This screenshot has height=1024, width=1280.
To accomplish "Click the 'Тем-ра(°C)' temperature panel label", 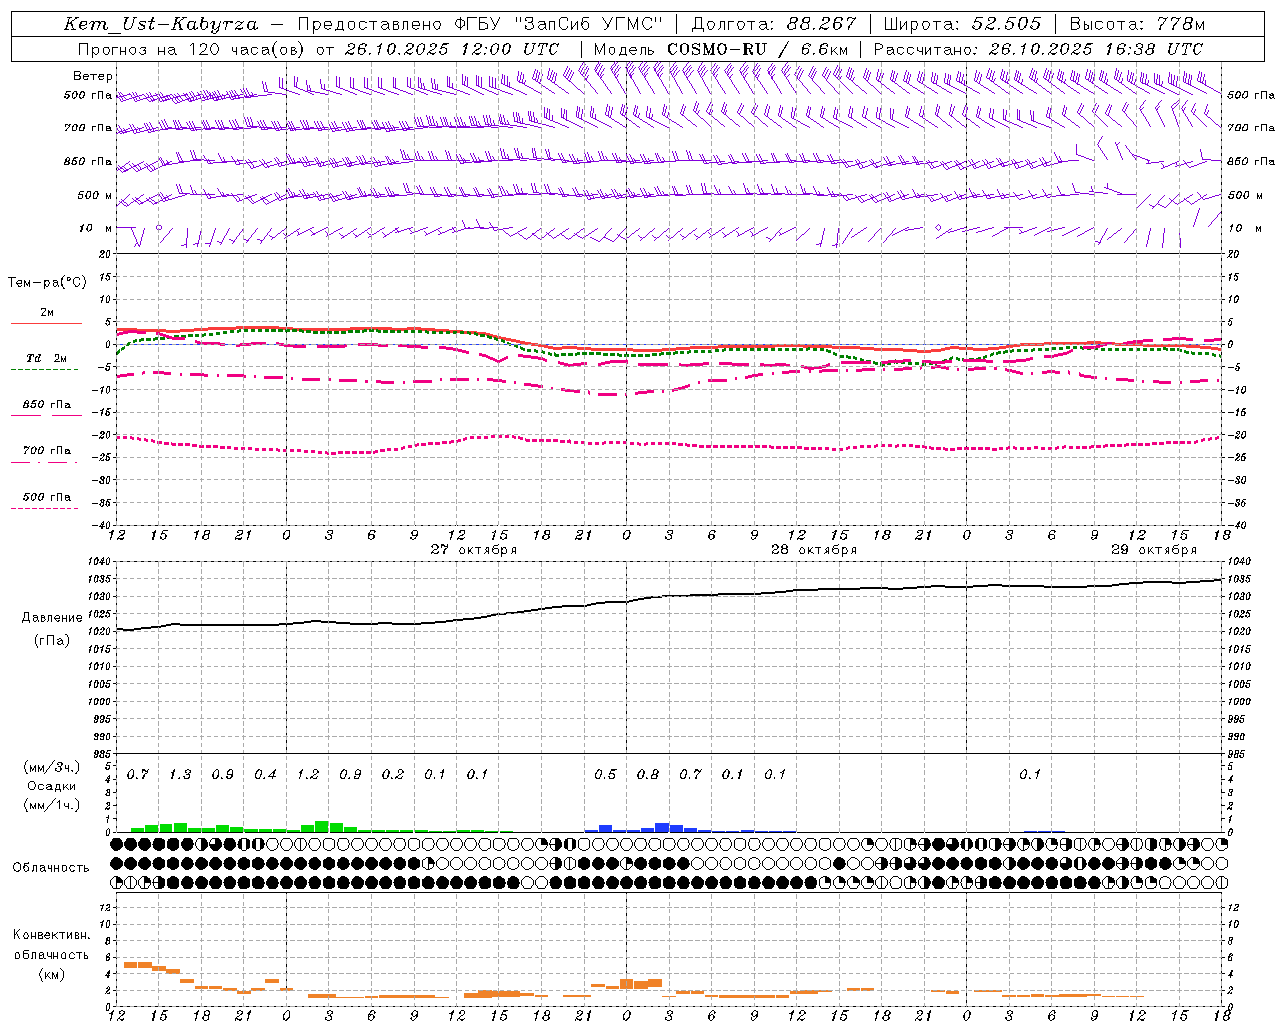I will click(x=47, y=283).
